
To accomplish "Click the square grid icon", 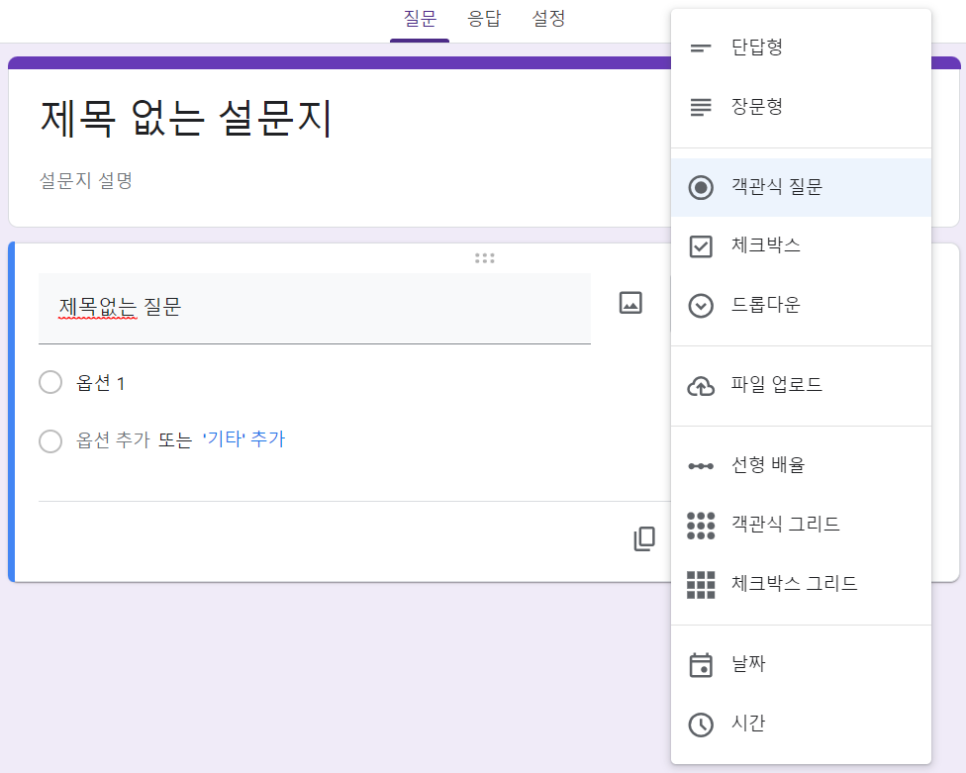I will point(700,585).
